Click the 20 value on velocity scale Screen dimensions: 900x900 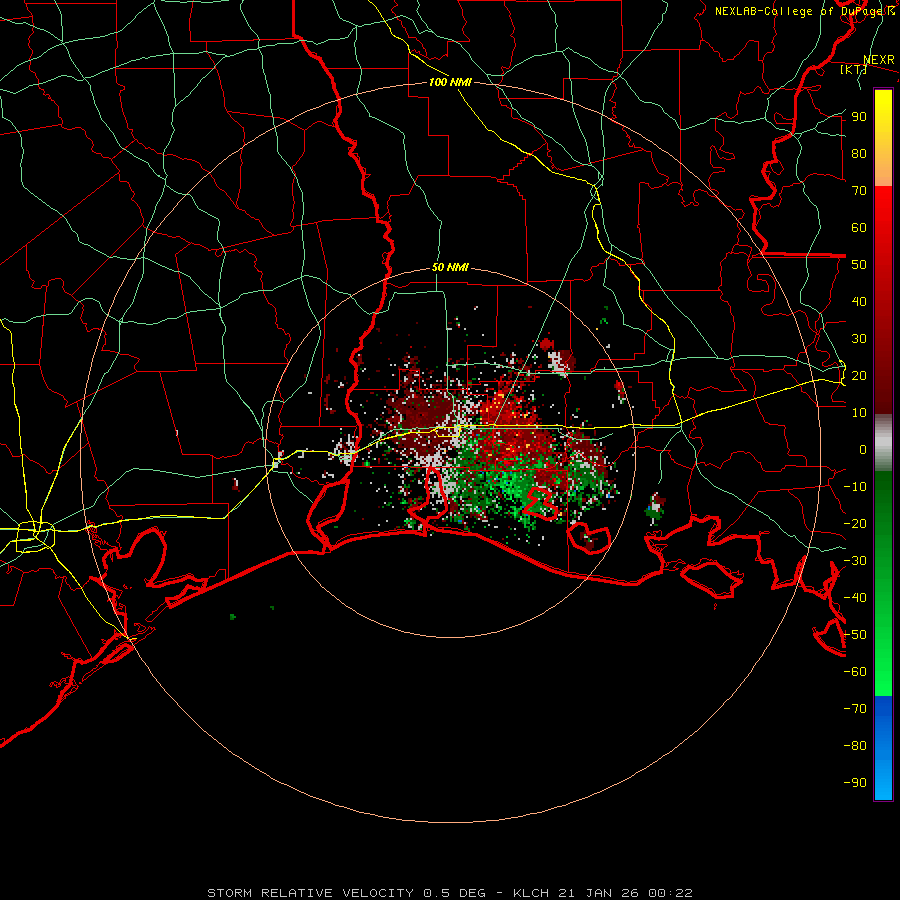pyautogui.click(x=859, y=376)
